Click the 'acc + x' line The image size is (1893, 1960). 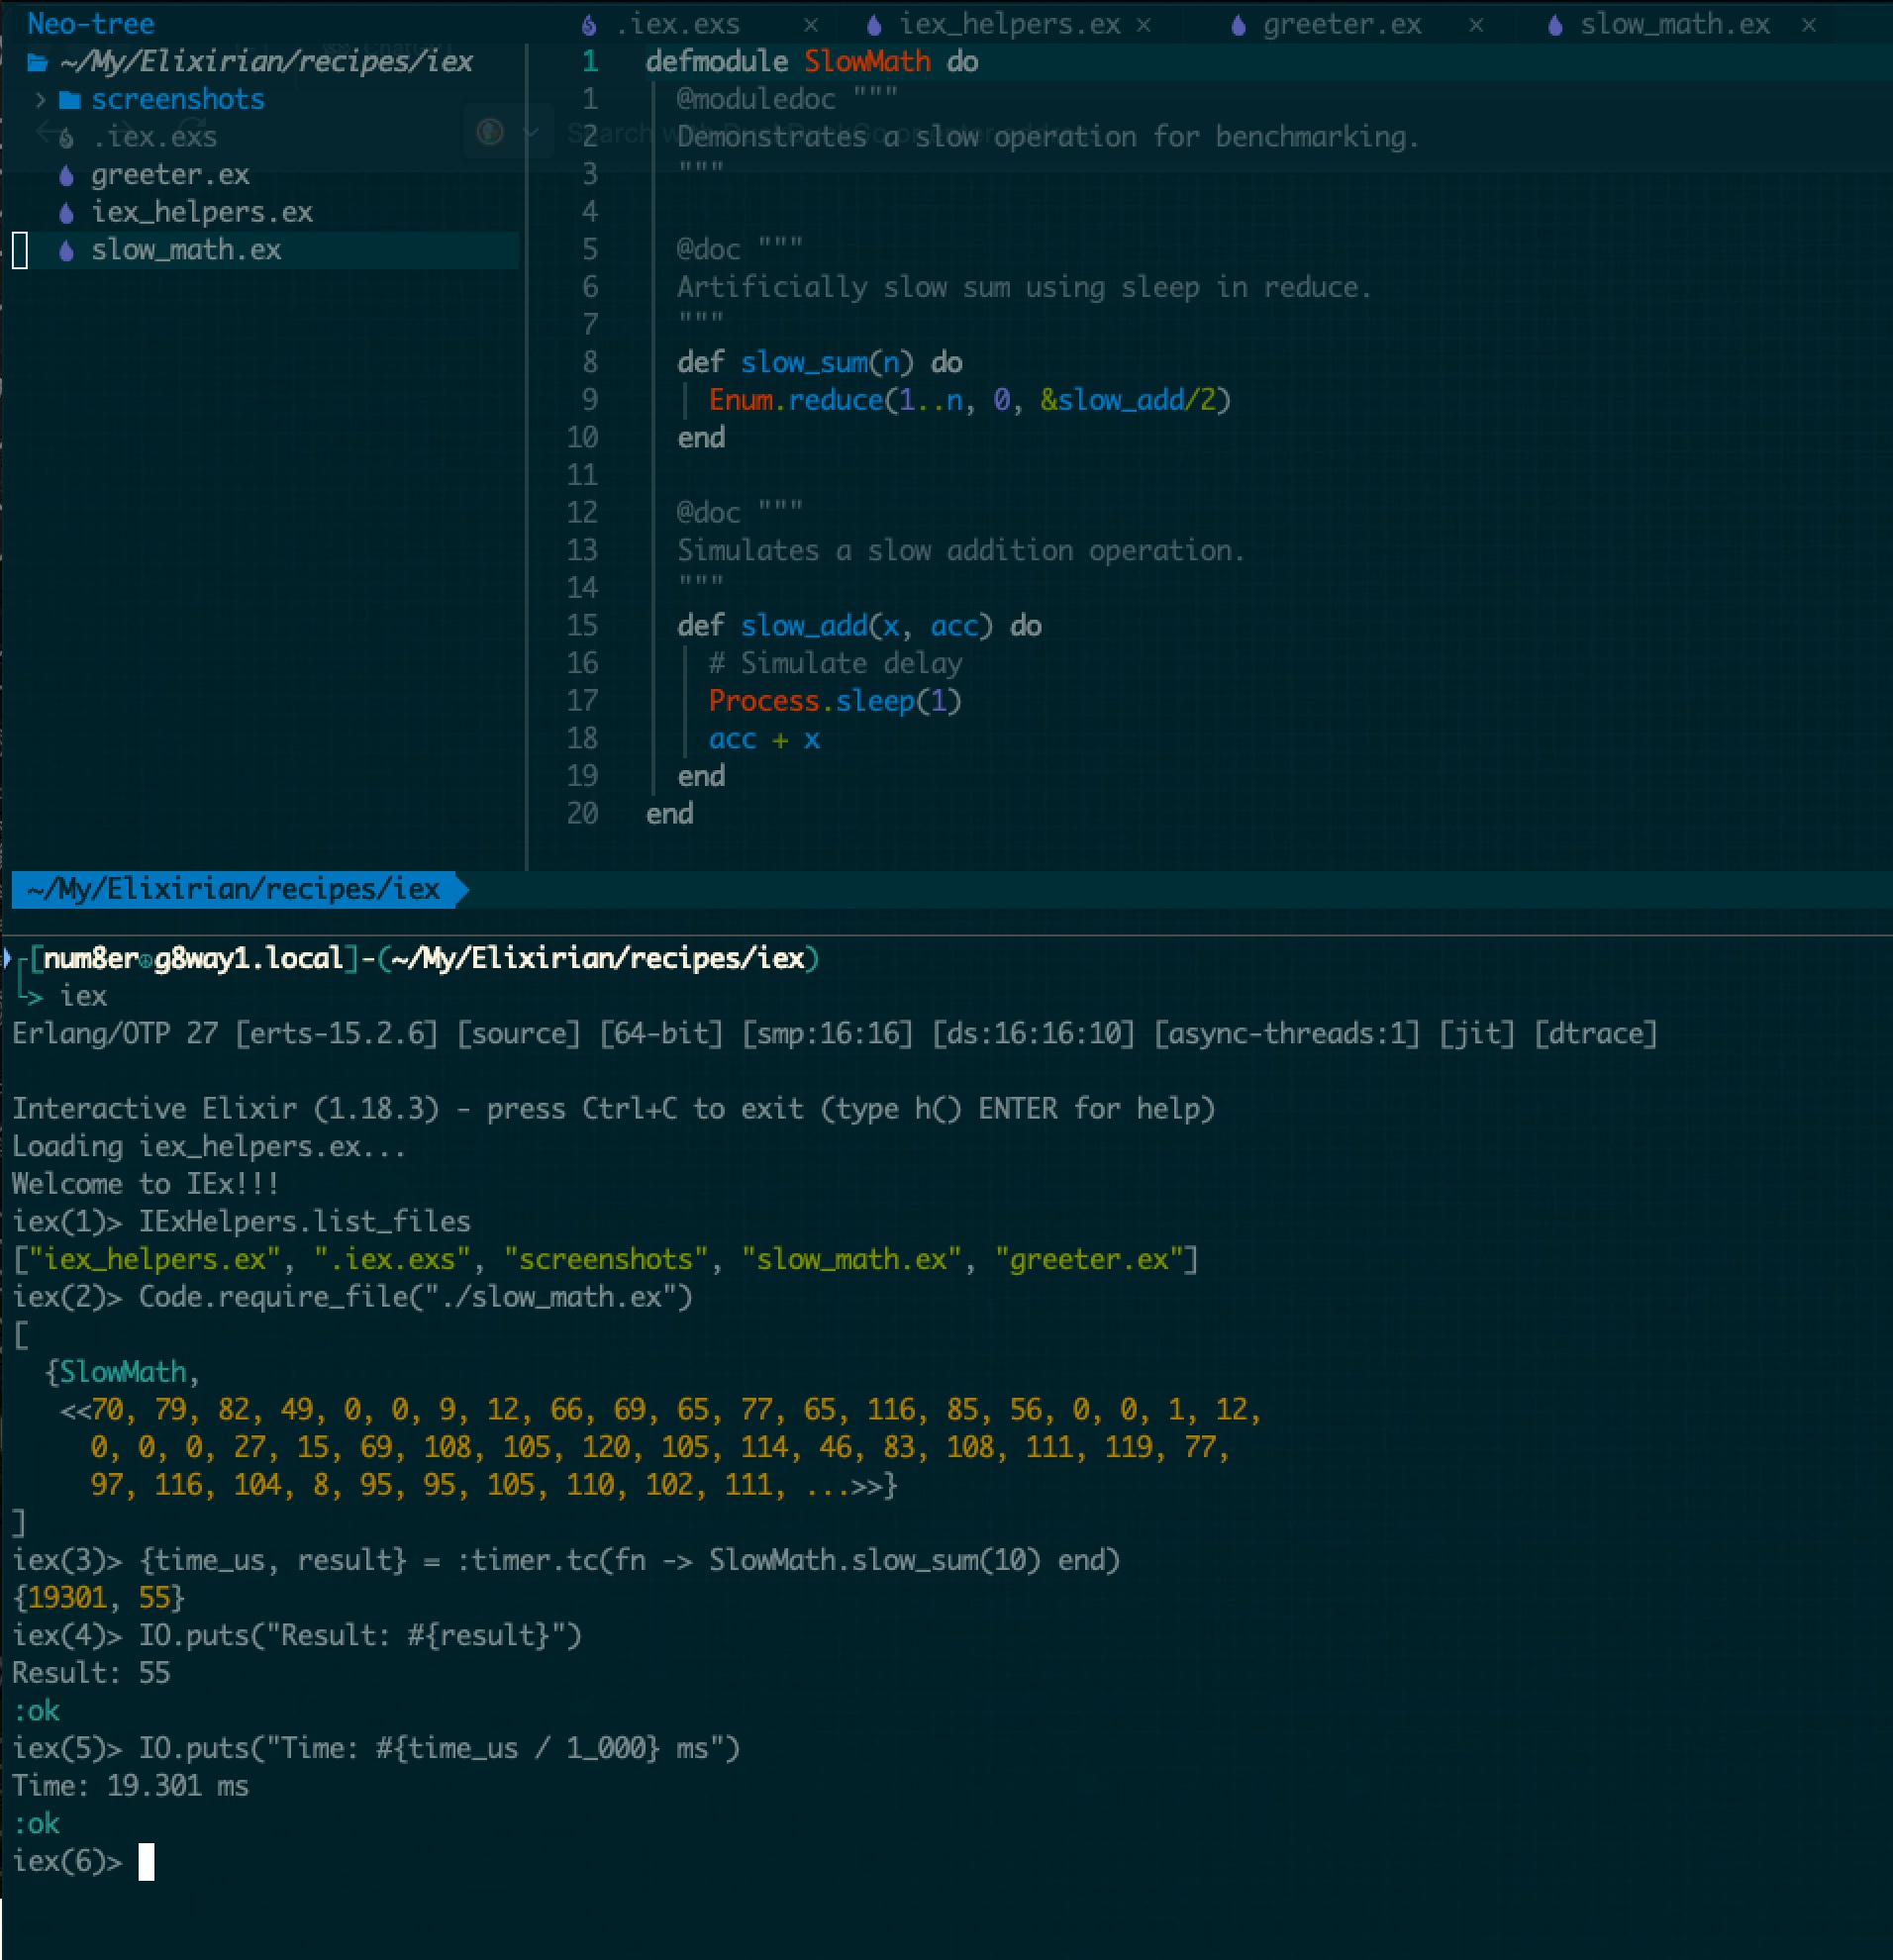pos(764,740)
